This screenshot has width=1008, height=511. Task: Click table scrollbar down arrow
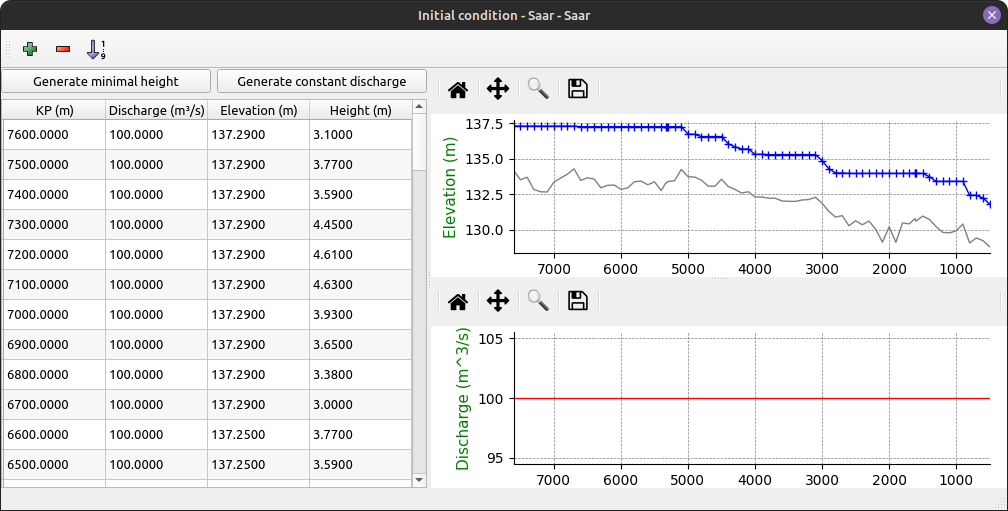419,480
